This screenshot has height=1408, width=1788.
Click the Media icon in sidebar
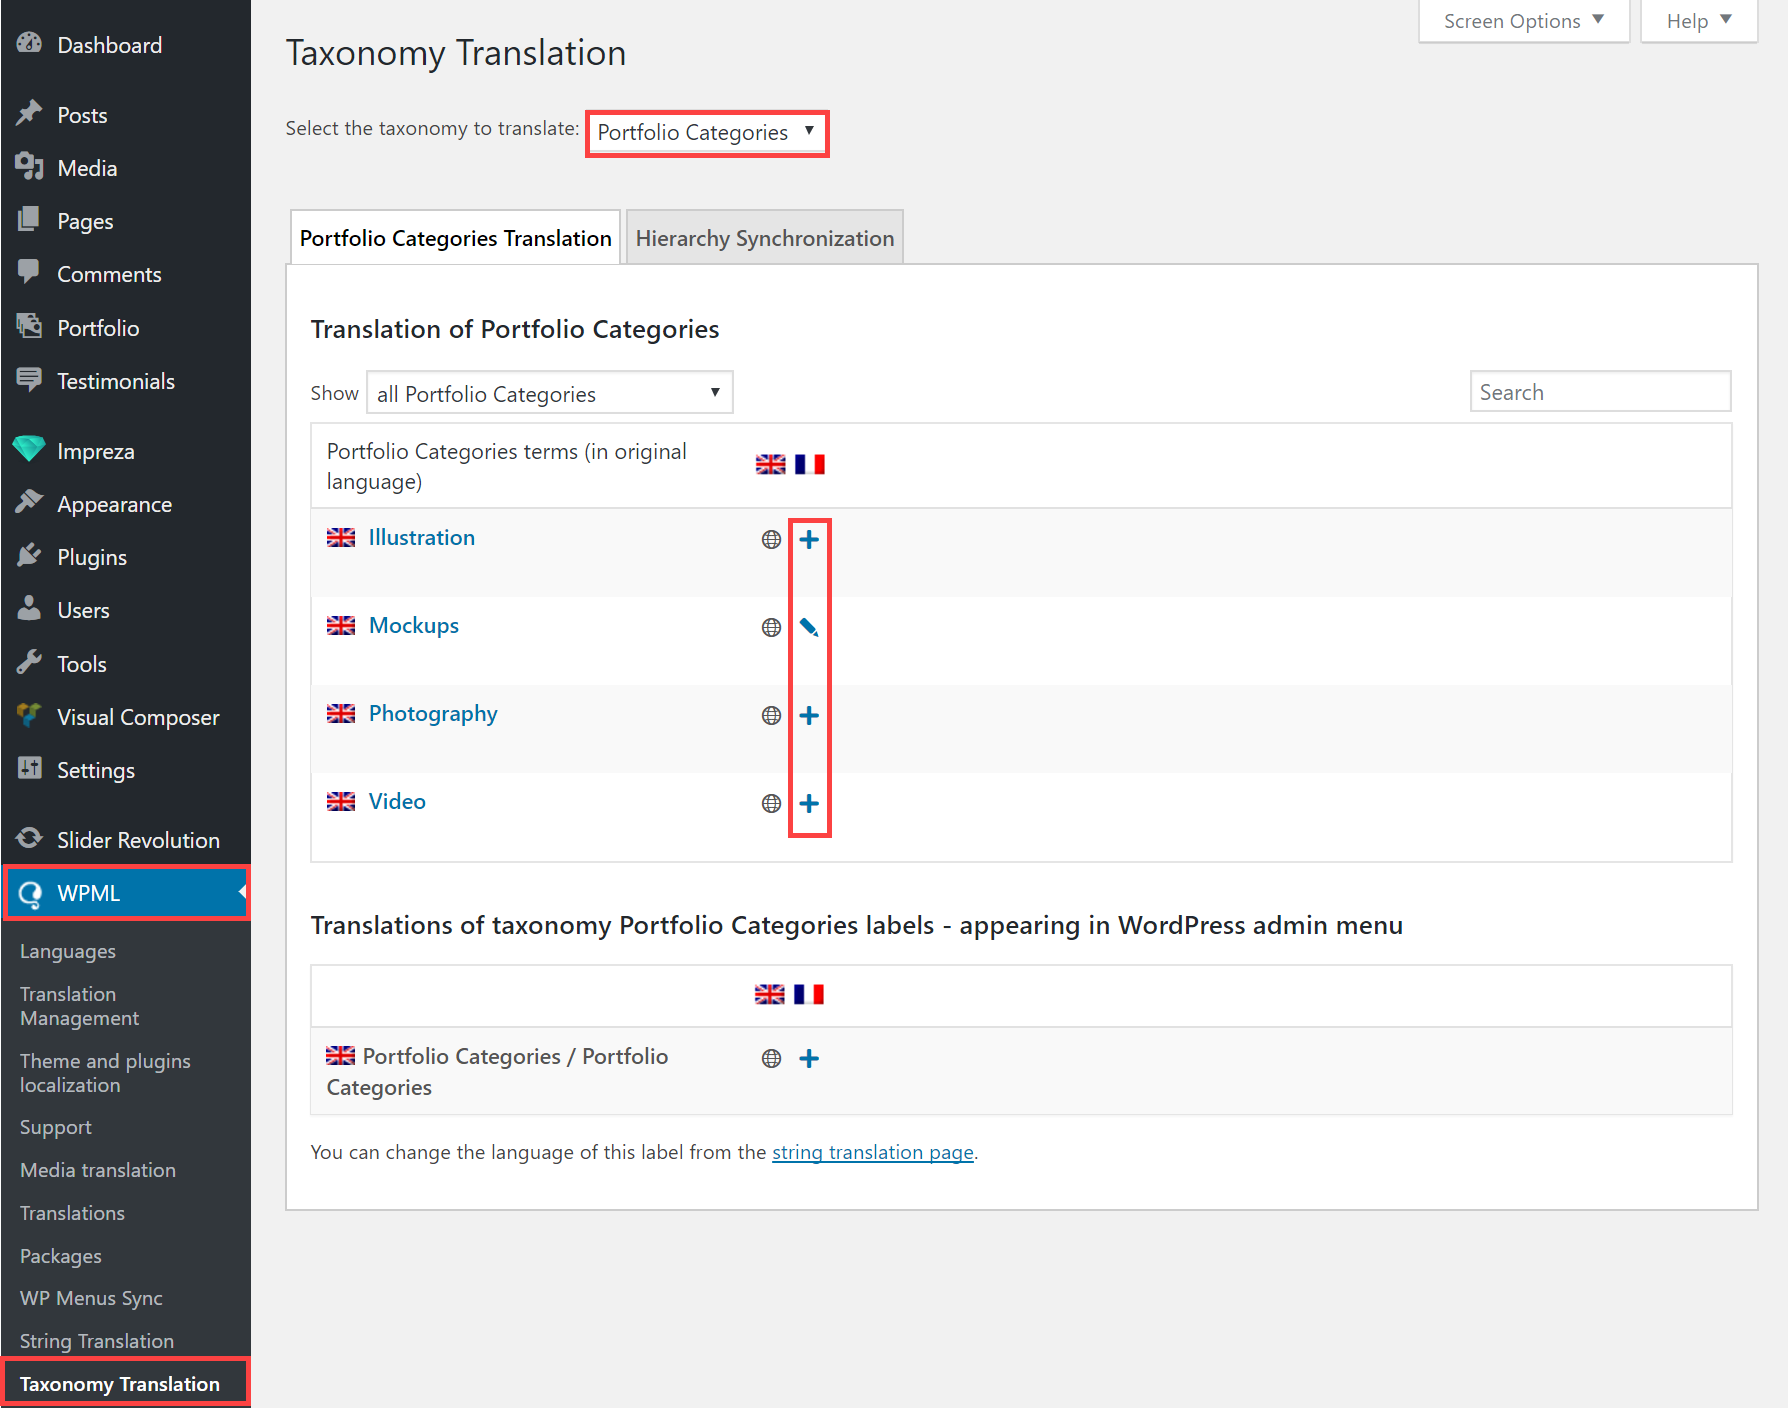pos(29,166)
